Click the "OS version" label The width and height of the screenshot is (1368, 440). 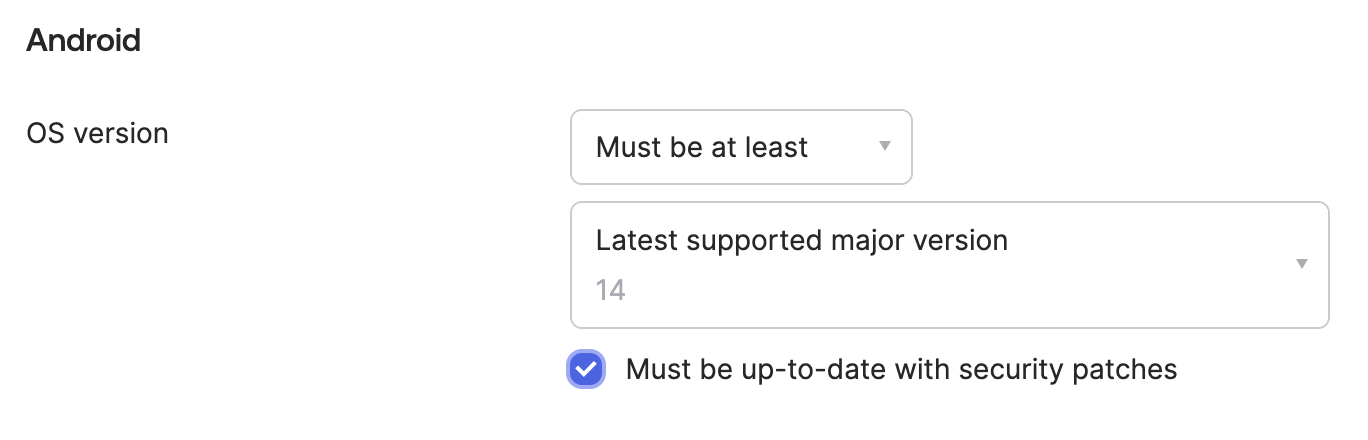(x=97, y=133)
